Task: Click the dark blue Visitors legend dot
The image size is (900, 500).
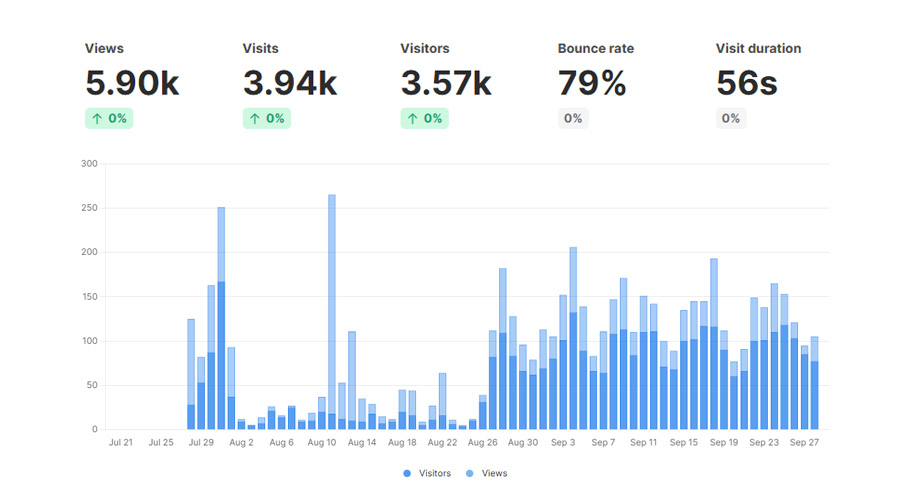Action: pyautogui.click(x=407, y=473)
